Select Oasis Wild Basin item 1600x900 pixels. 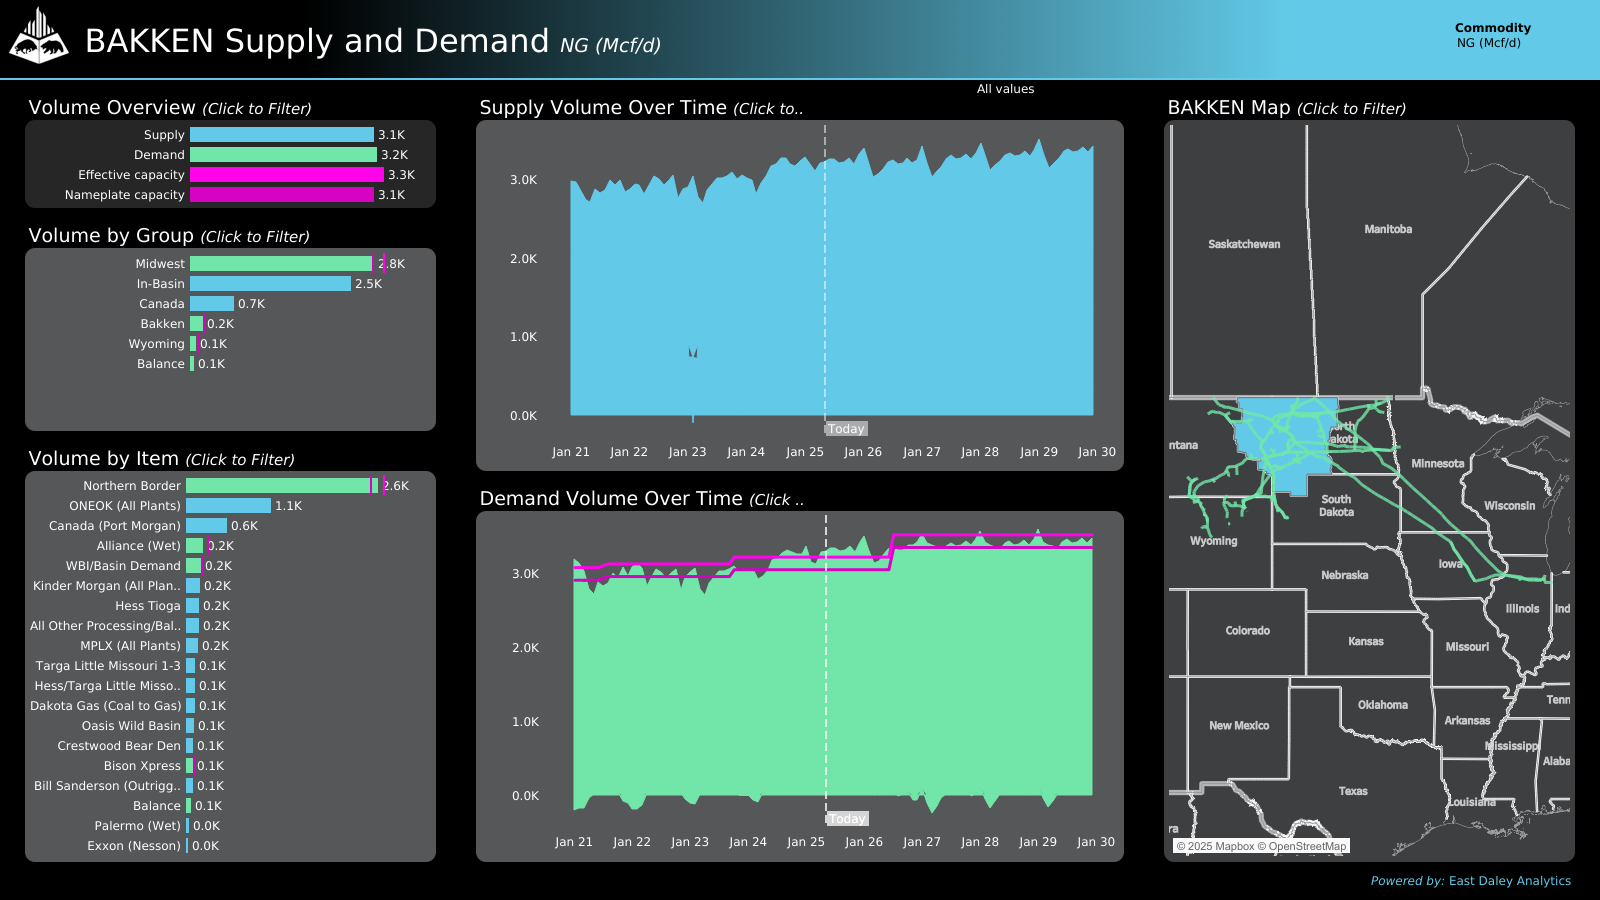pyautogui.click(x=131, y=726)
